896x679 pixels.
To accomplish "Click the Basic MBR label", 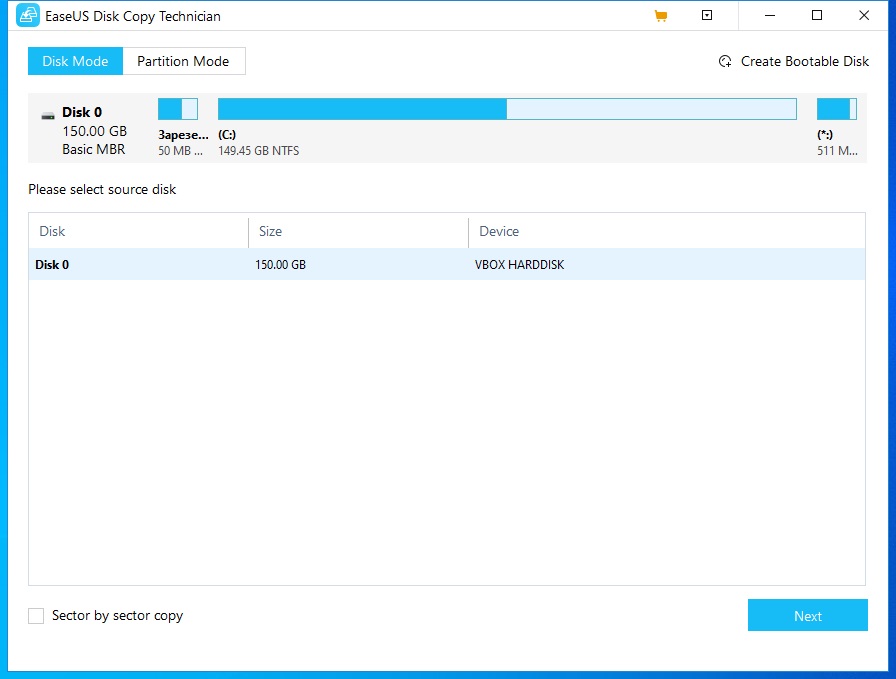I will [x=94, y=149].
